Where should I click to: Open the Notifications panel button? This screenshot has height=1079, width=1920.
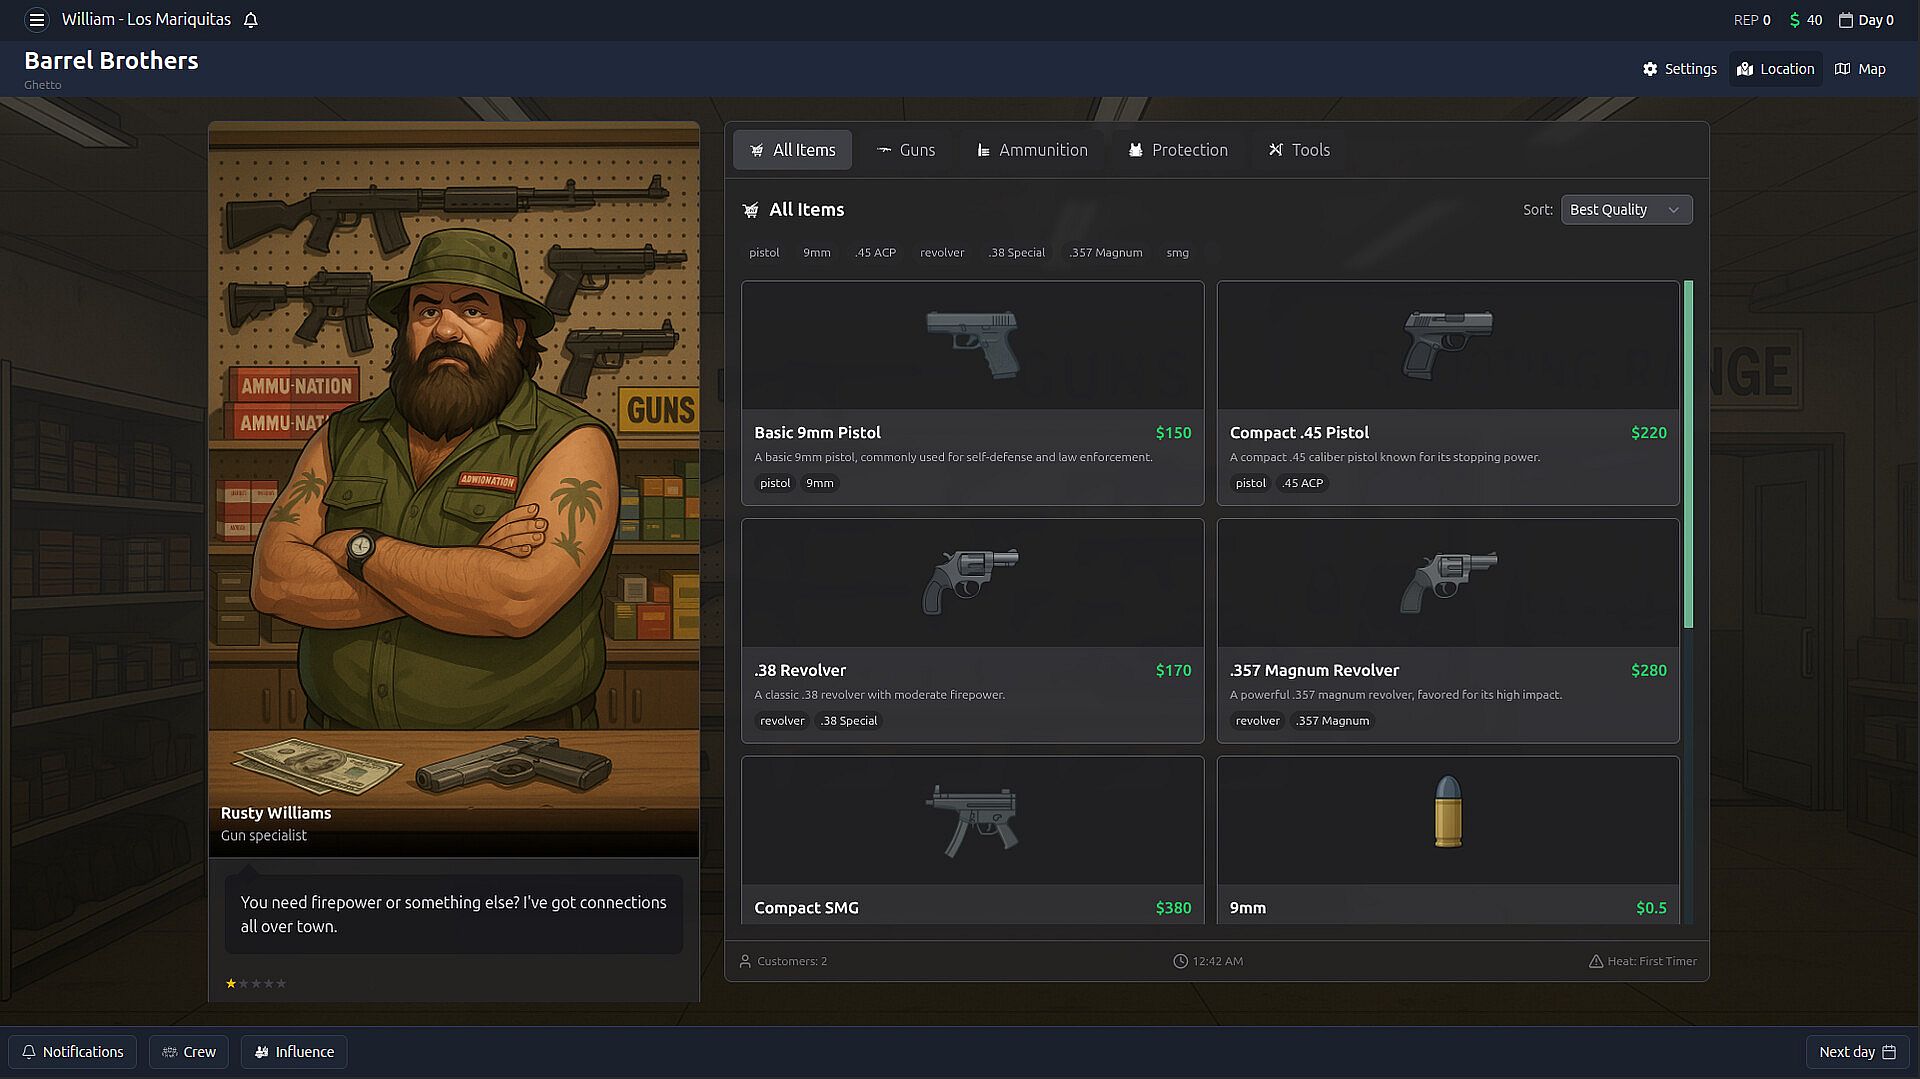[x=72, y=1052]
